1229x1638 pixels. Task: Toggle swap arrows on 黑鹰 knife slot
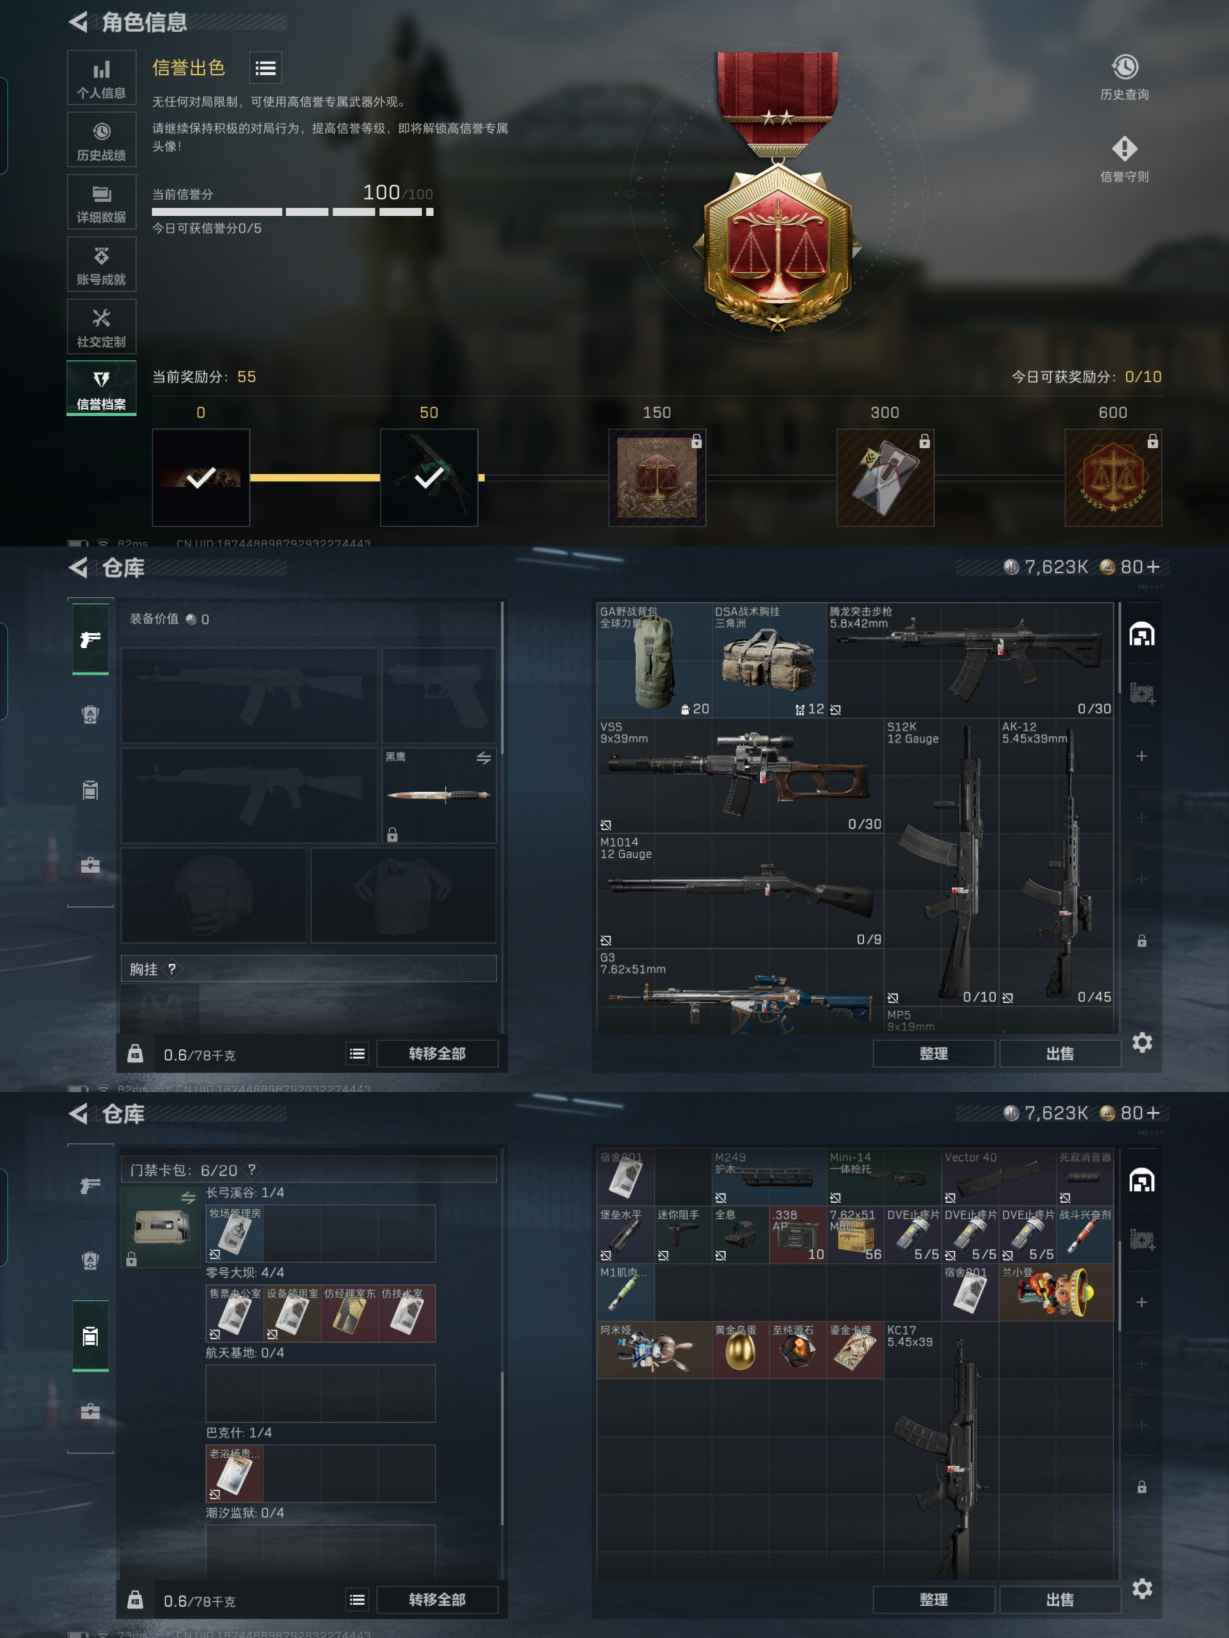[484, 758]
